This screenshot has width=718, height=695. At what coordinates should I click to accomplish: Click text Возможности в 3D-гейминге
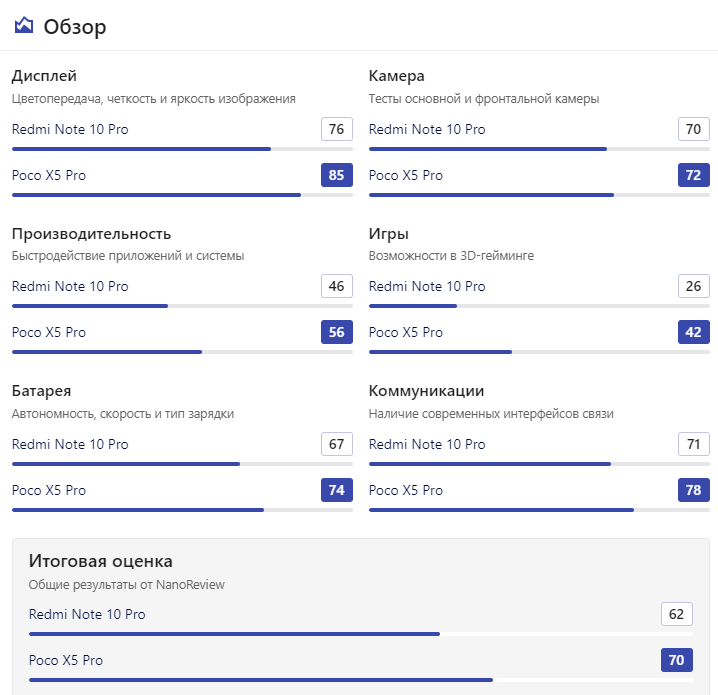[x=451, y=255]
